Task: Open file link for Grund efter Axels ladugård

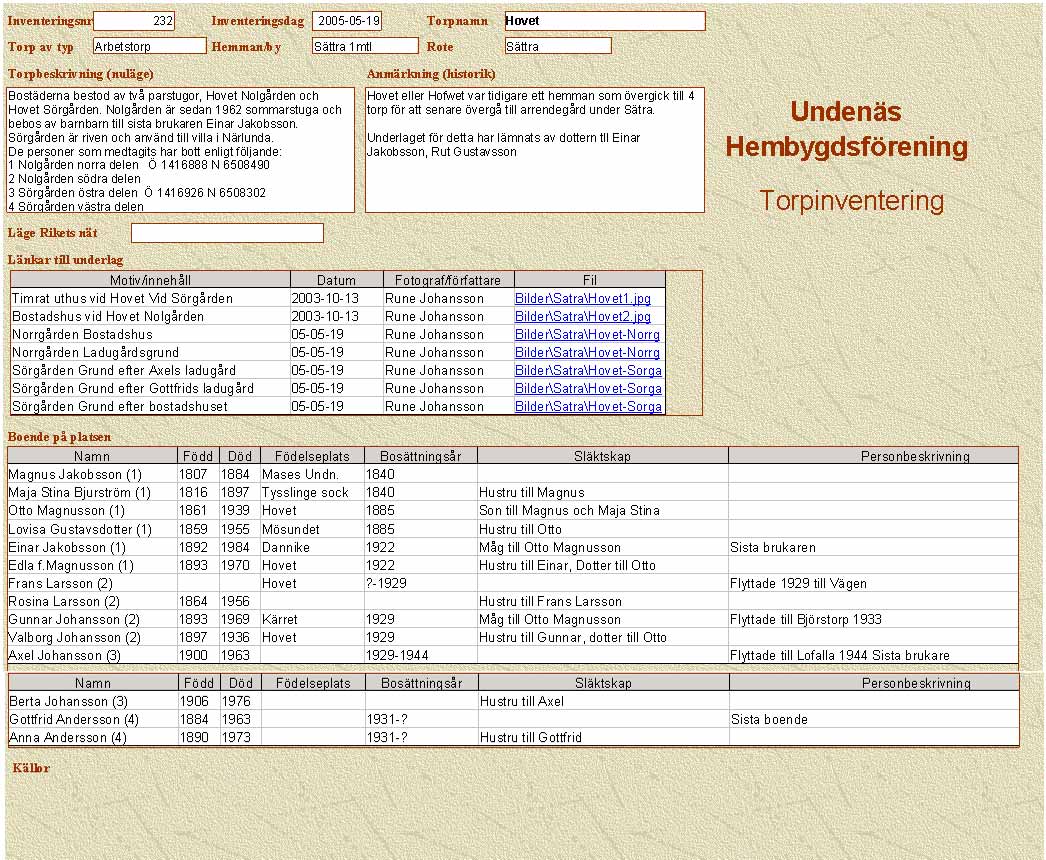Action: pos(588,370)
